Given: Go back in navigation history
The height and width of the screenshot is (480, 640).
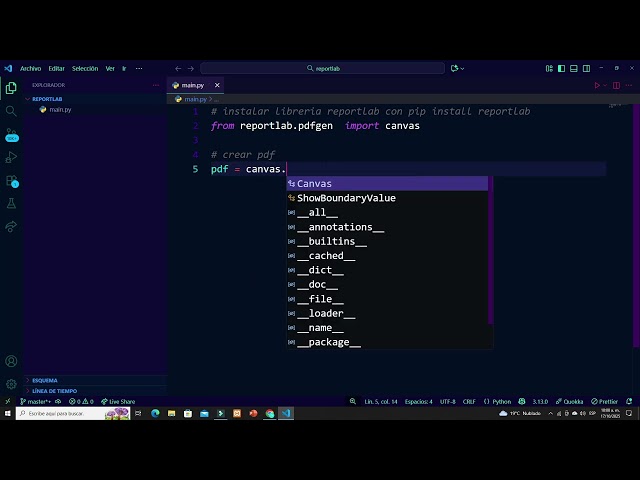Looking at the screenshot, I should pyautogui.click(x=178, y=69).
